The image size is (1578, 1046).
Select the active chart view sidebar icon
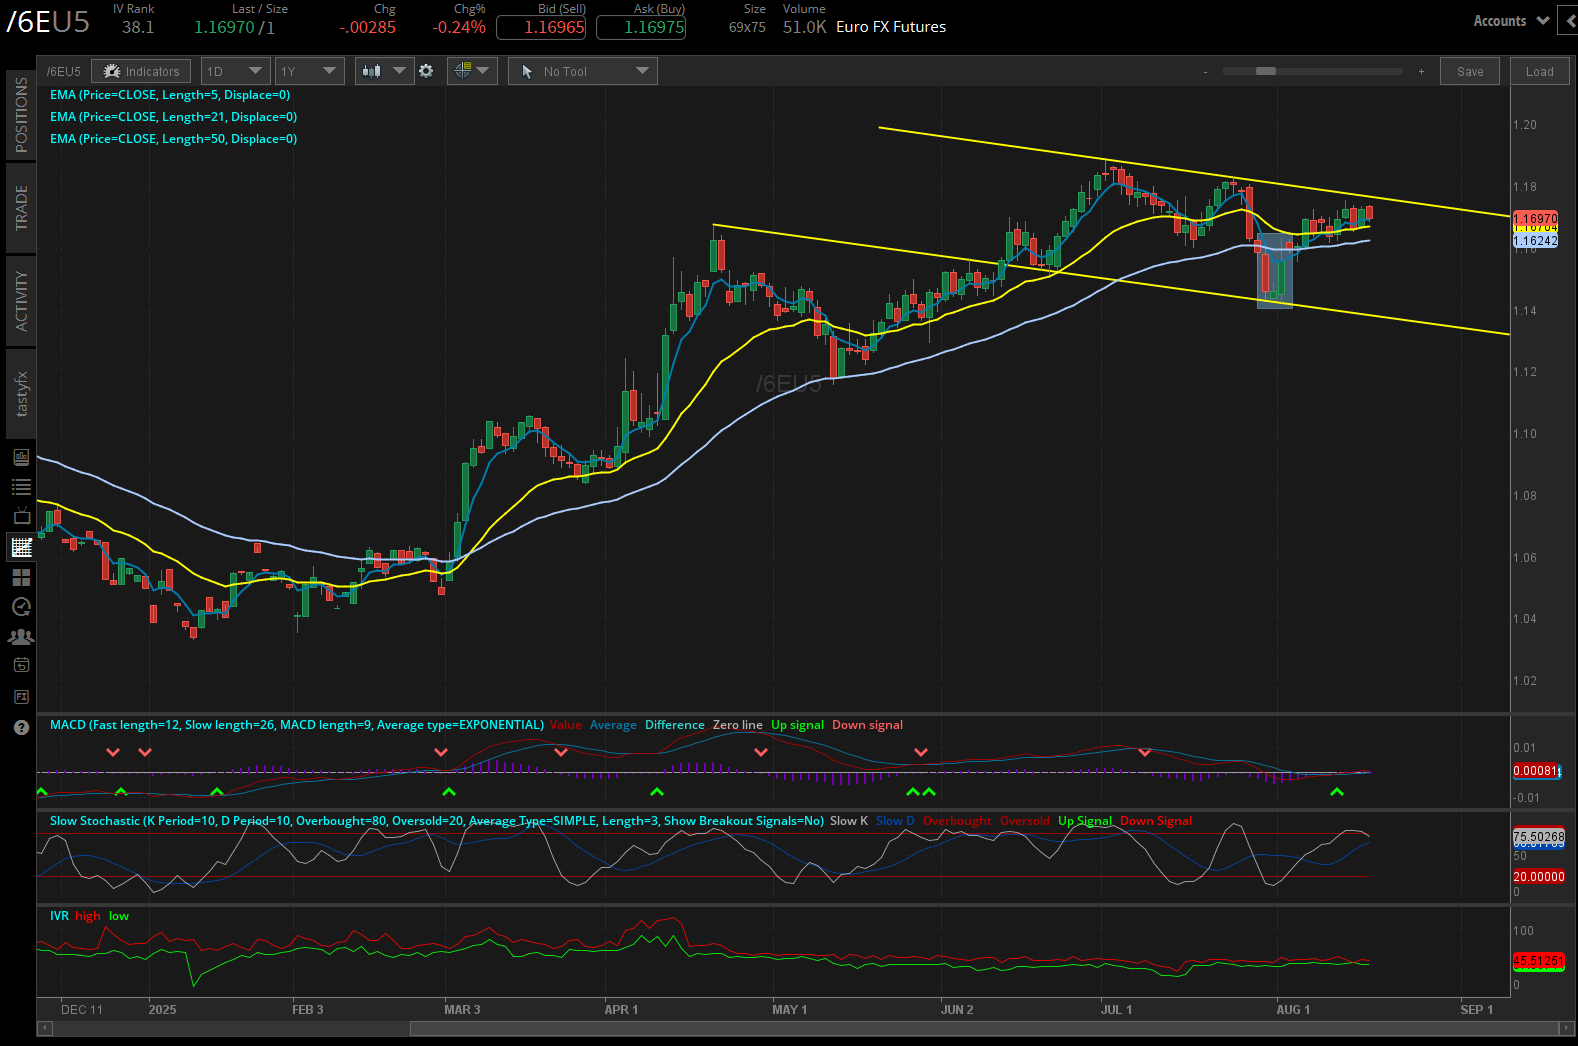21,547
